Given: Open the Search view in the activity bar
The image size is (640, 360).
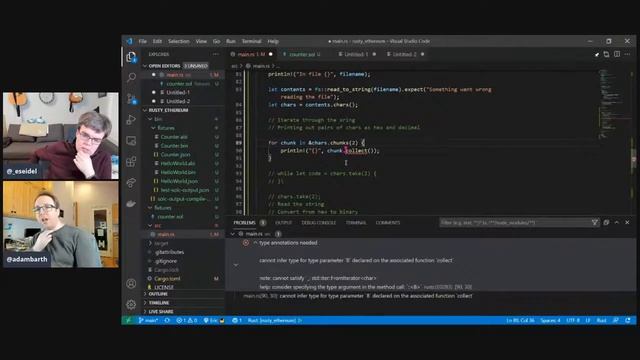Looking at the screenshot, I should (x=131, y=77).
